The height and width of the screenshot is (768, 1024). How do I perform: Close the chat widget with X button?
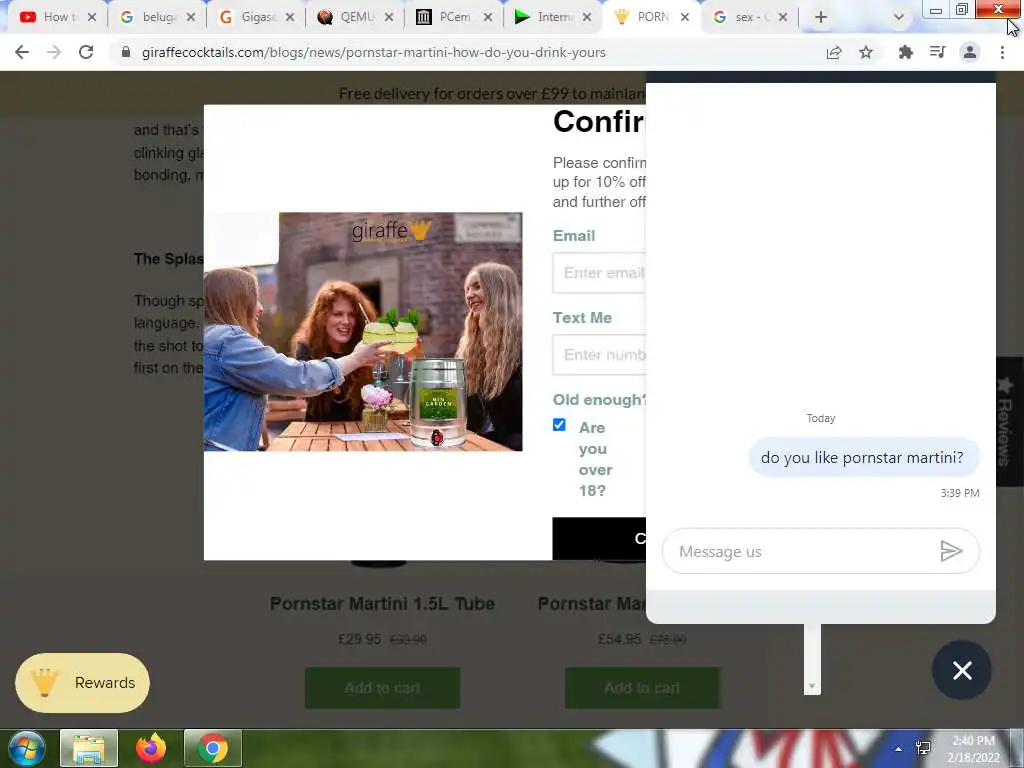pyautogui.click(x=962, y=670)
